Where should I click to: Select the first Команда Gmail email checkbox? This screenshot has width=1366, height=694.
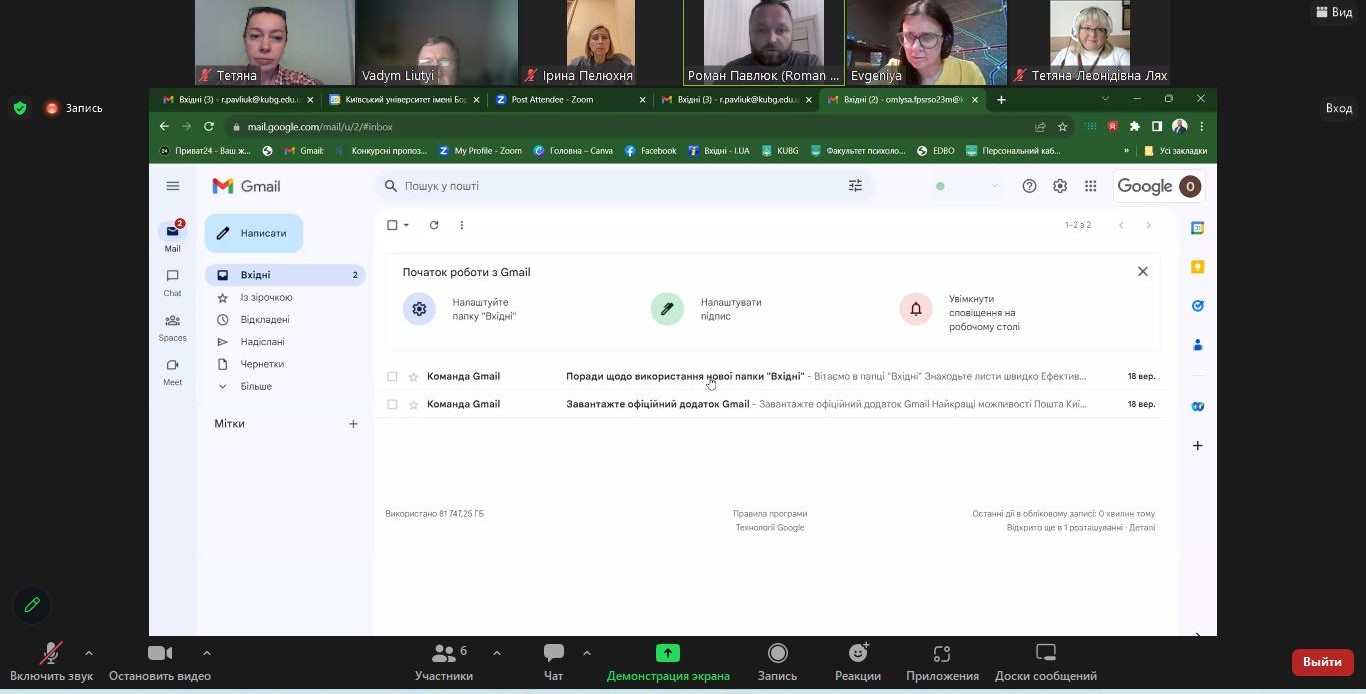coord(392,377)
